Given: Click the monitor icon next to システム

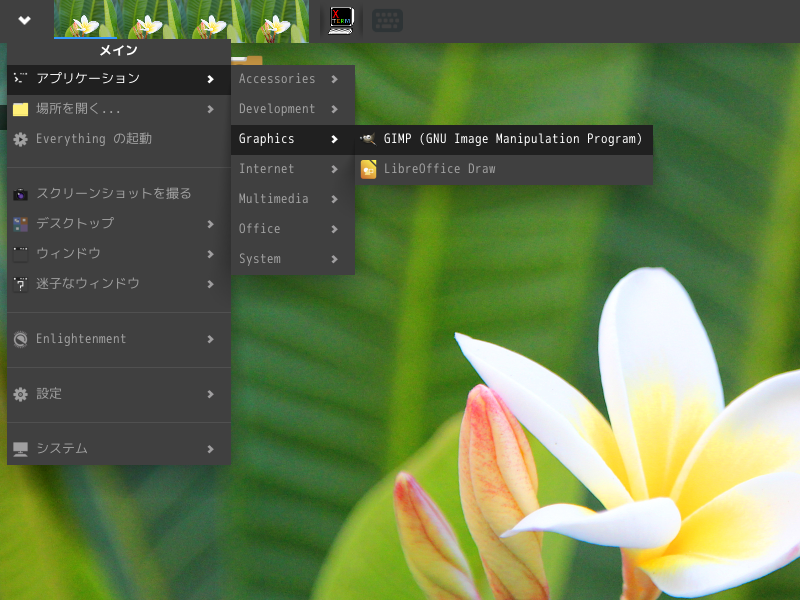Looking at the screenshot, I should (20, 449).
